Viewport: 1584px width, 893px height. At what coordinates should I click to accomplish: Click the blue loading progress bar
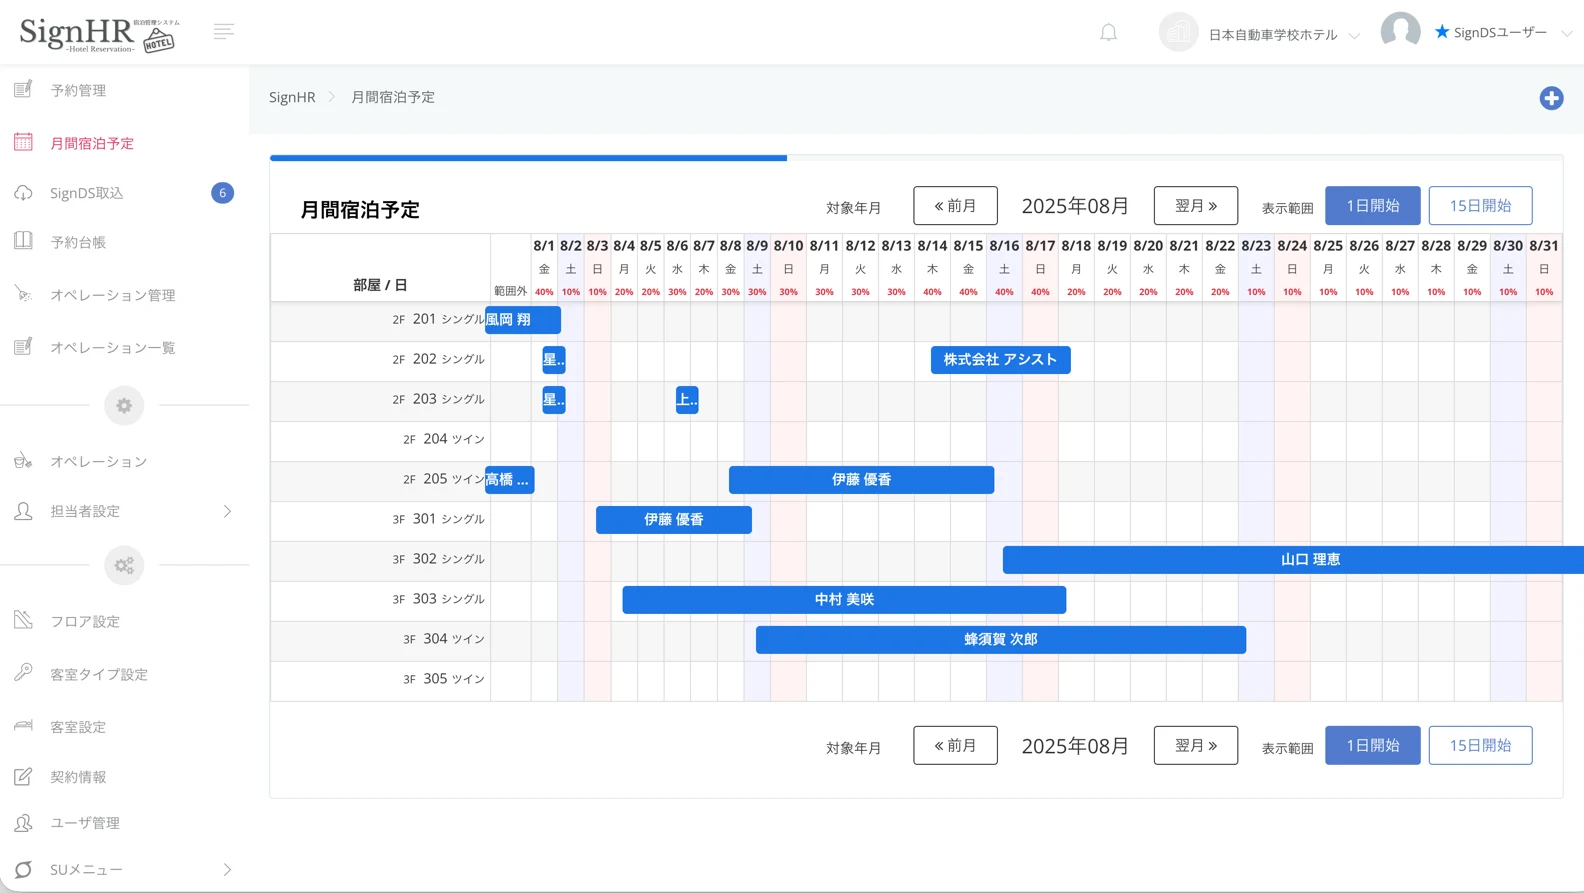(x=528, y=157)
